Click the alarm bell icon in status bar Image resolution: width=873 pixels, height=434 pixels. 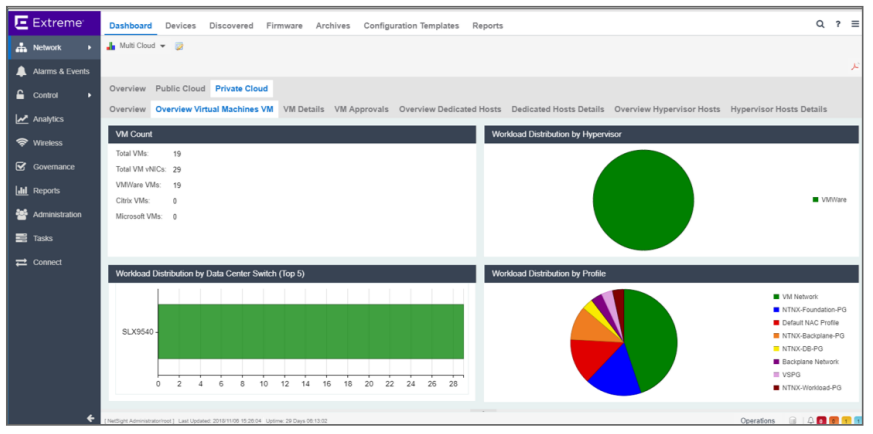click(x=811, y=421)
